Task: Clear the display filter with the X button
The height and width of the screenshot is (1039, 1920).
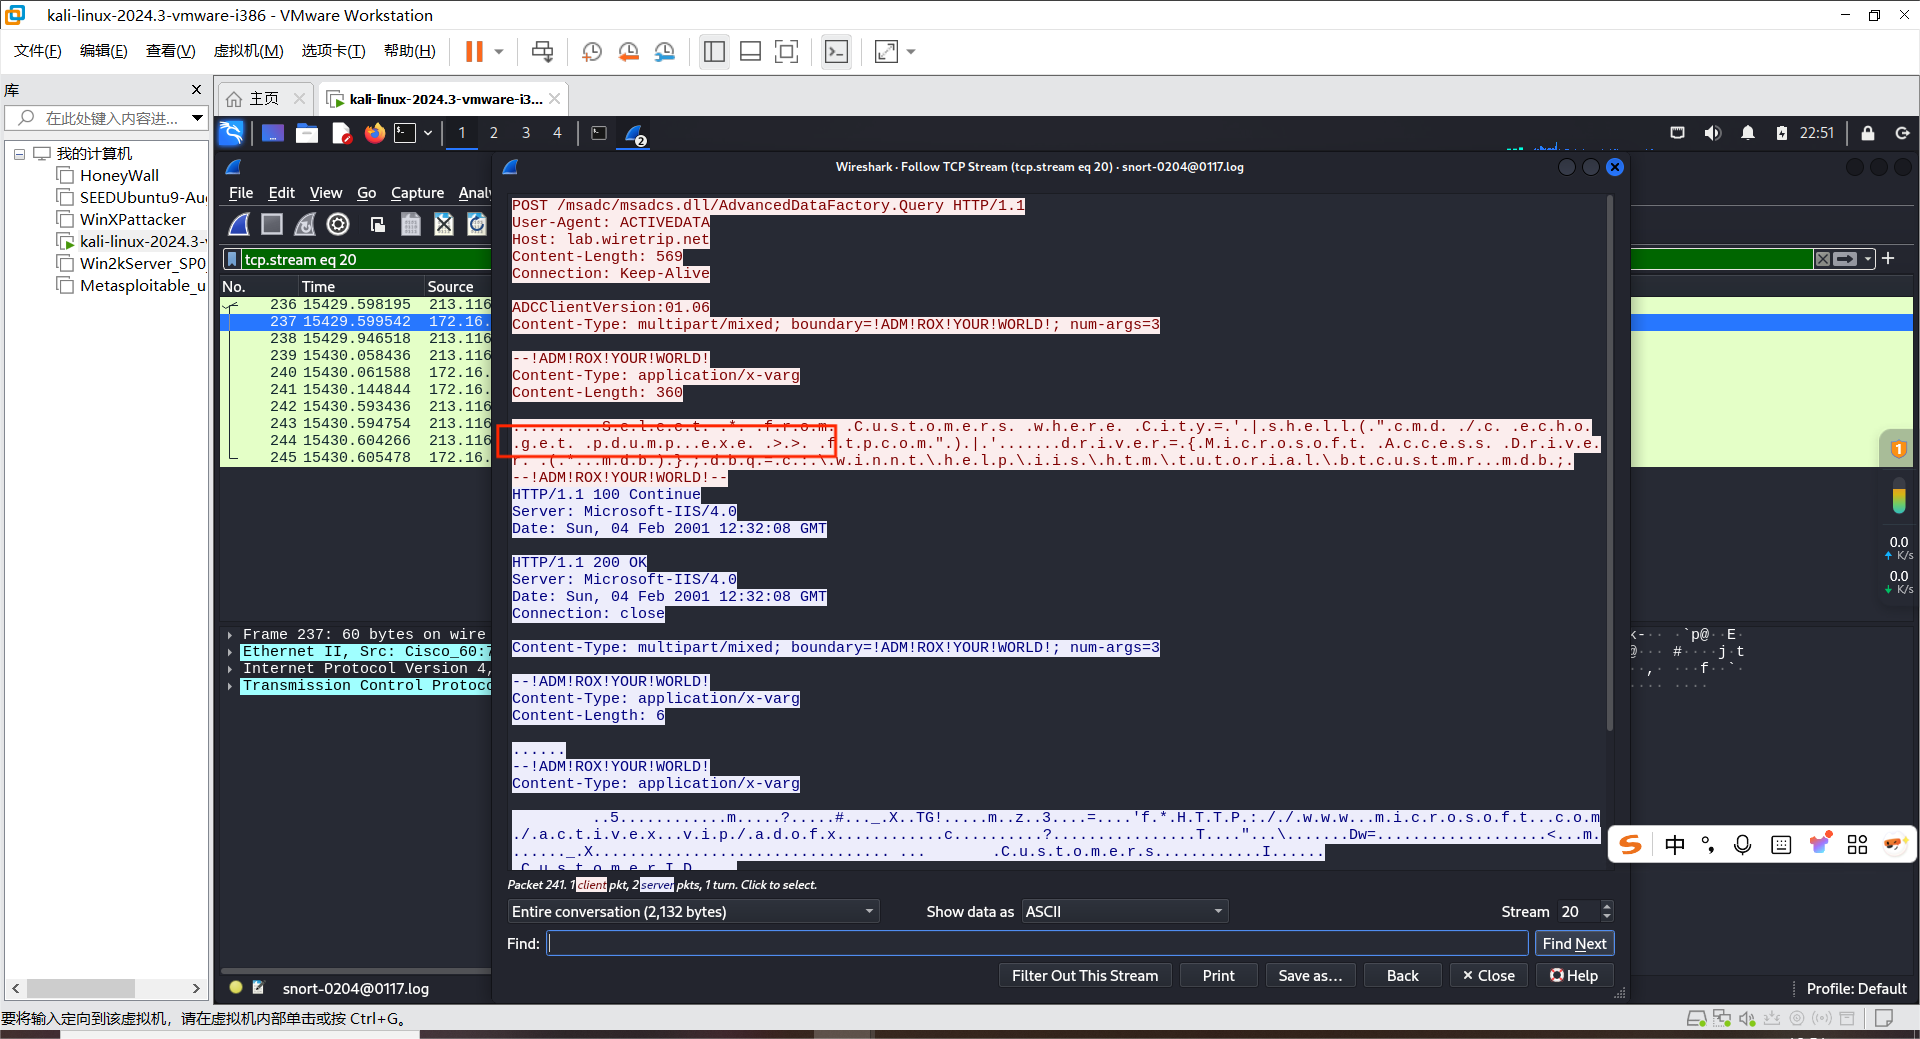Action: (1823, 259)
